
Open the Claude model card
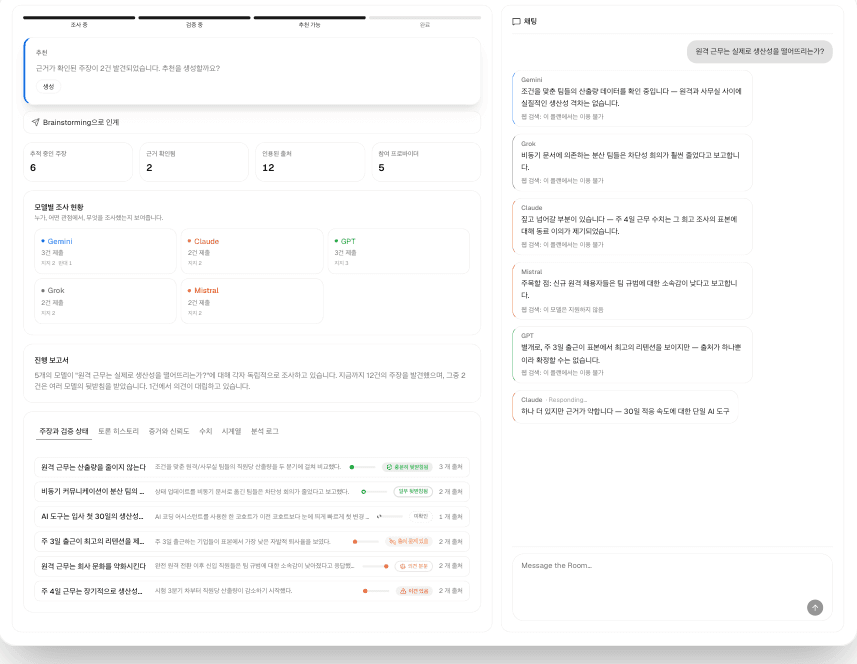click(252, 251)
